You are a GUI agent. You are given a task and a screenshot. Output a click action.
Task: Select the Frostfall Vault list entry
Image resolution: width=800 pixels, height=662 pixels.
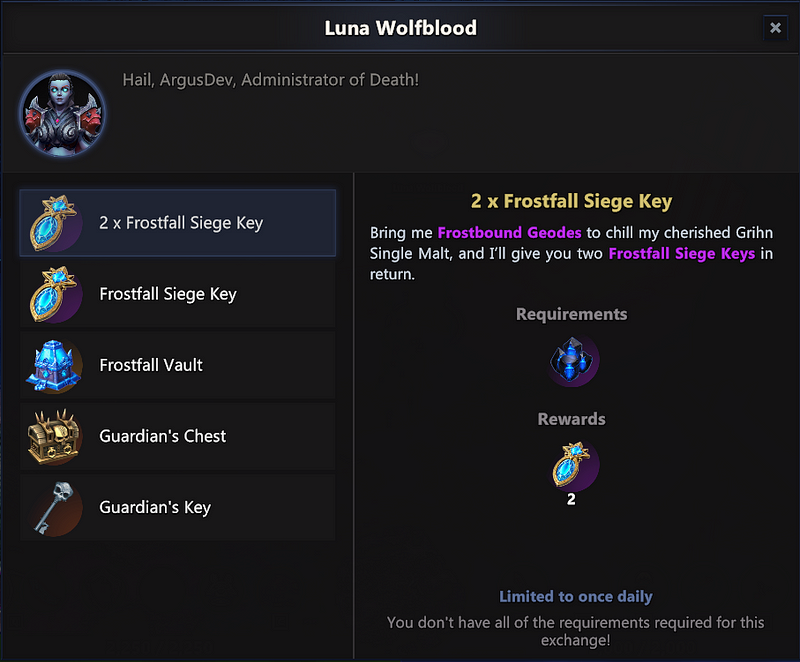pos(178,365)
